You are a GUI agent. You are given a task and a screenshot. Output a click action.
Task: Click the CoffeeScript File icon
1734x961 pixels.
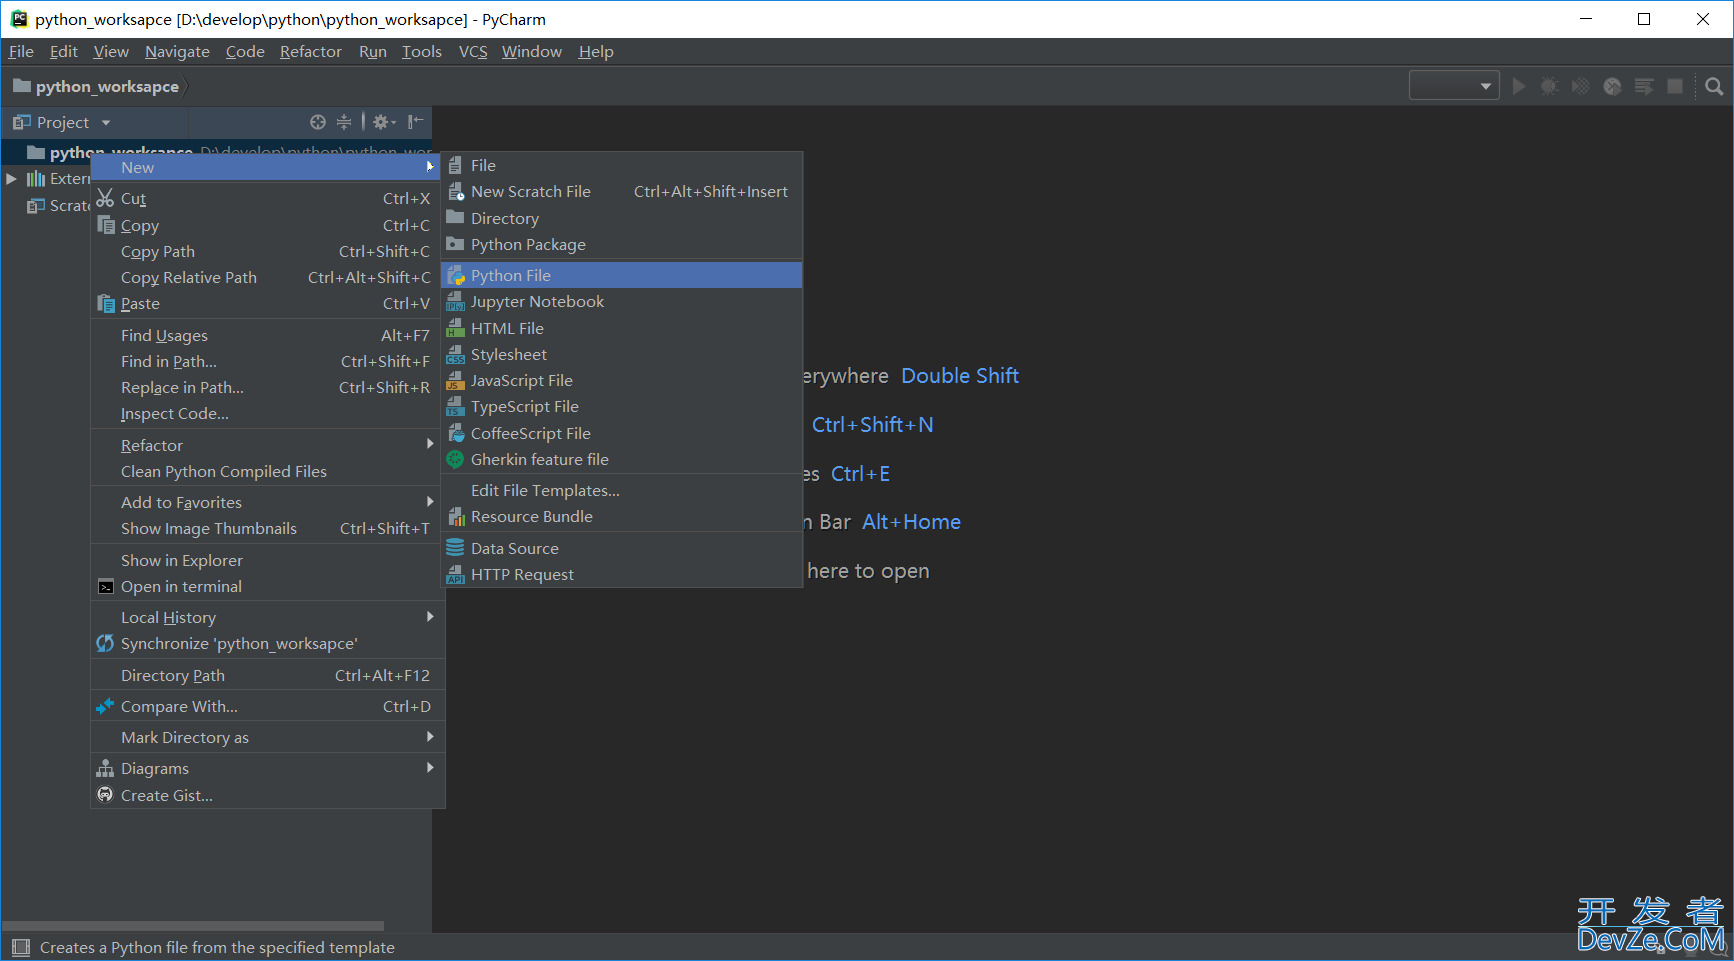[455, 433]
